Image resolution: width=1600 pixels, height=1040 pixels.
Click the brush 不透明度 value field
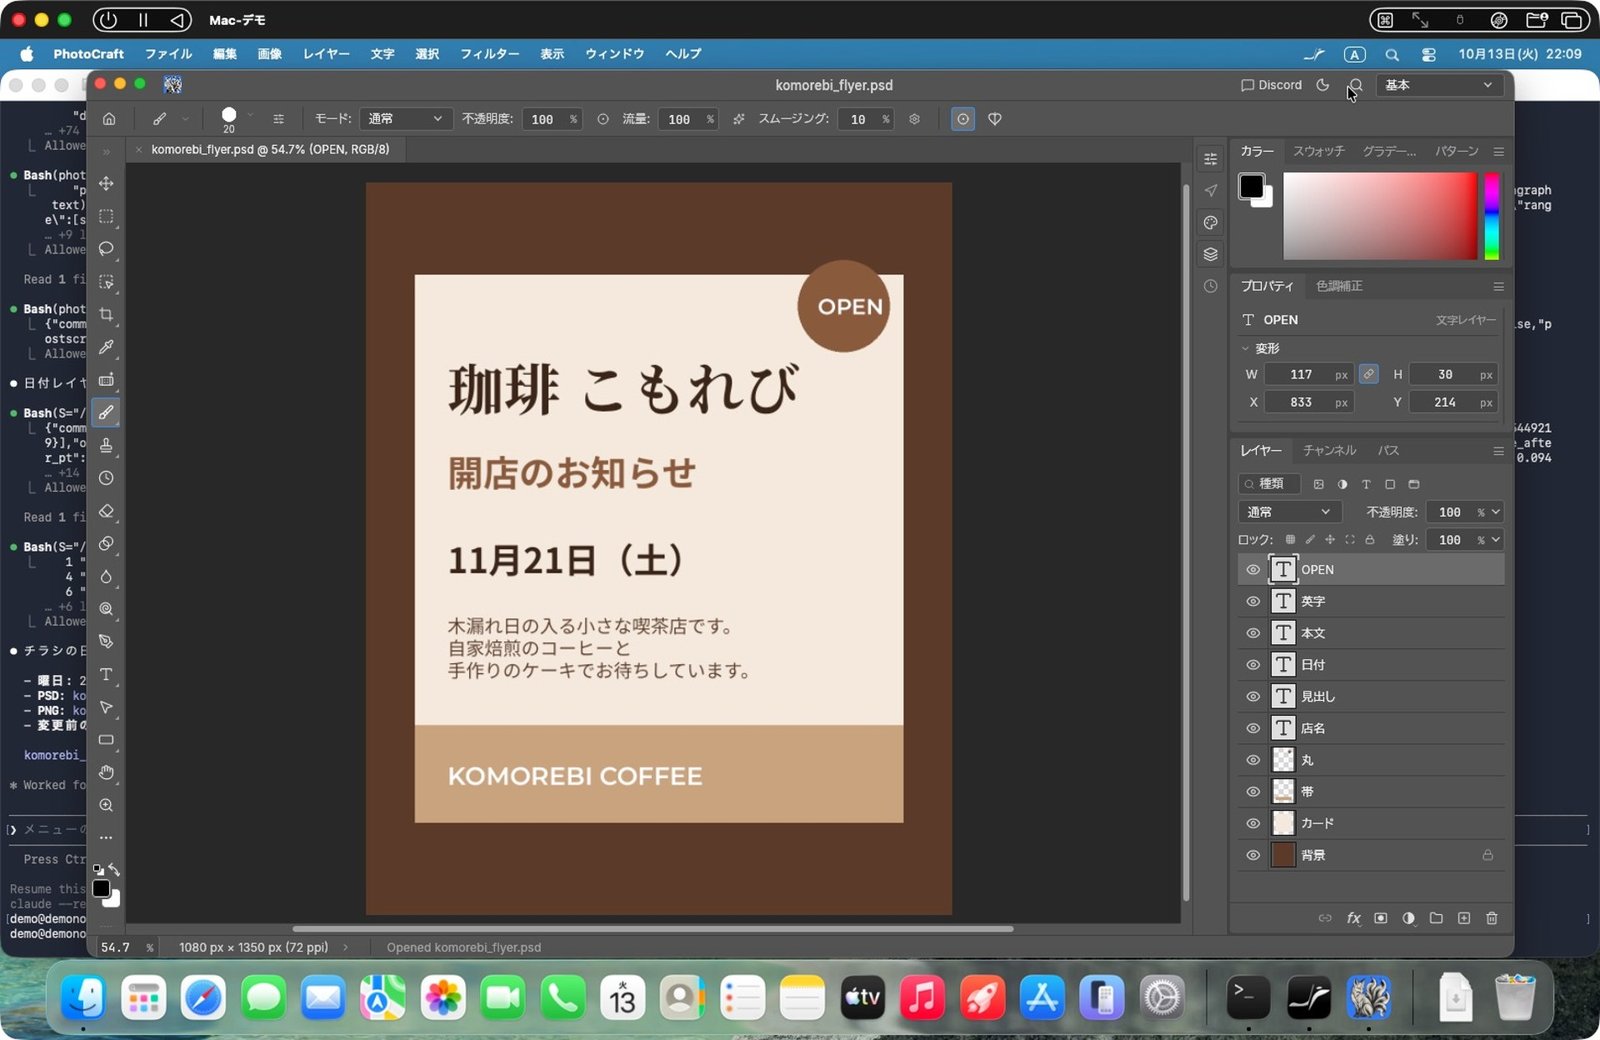pos(543,119)
